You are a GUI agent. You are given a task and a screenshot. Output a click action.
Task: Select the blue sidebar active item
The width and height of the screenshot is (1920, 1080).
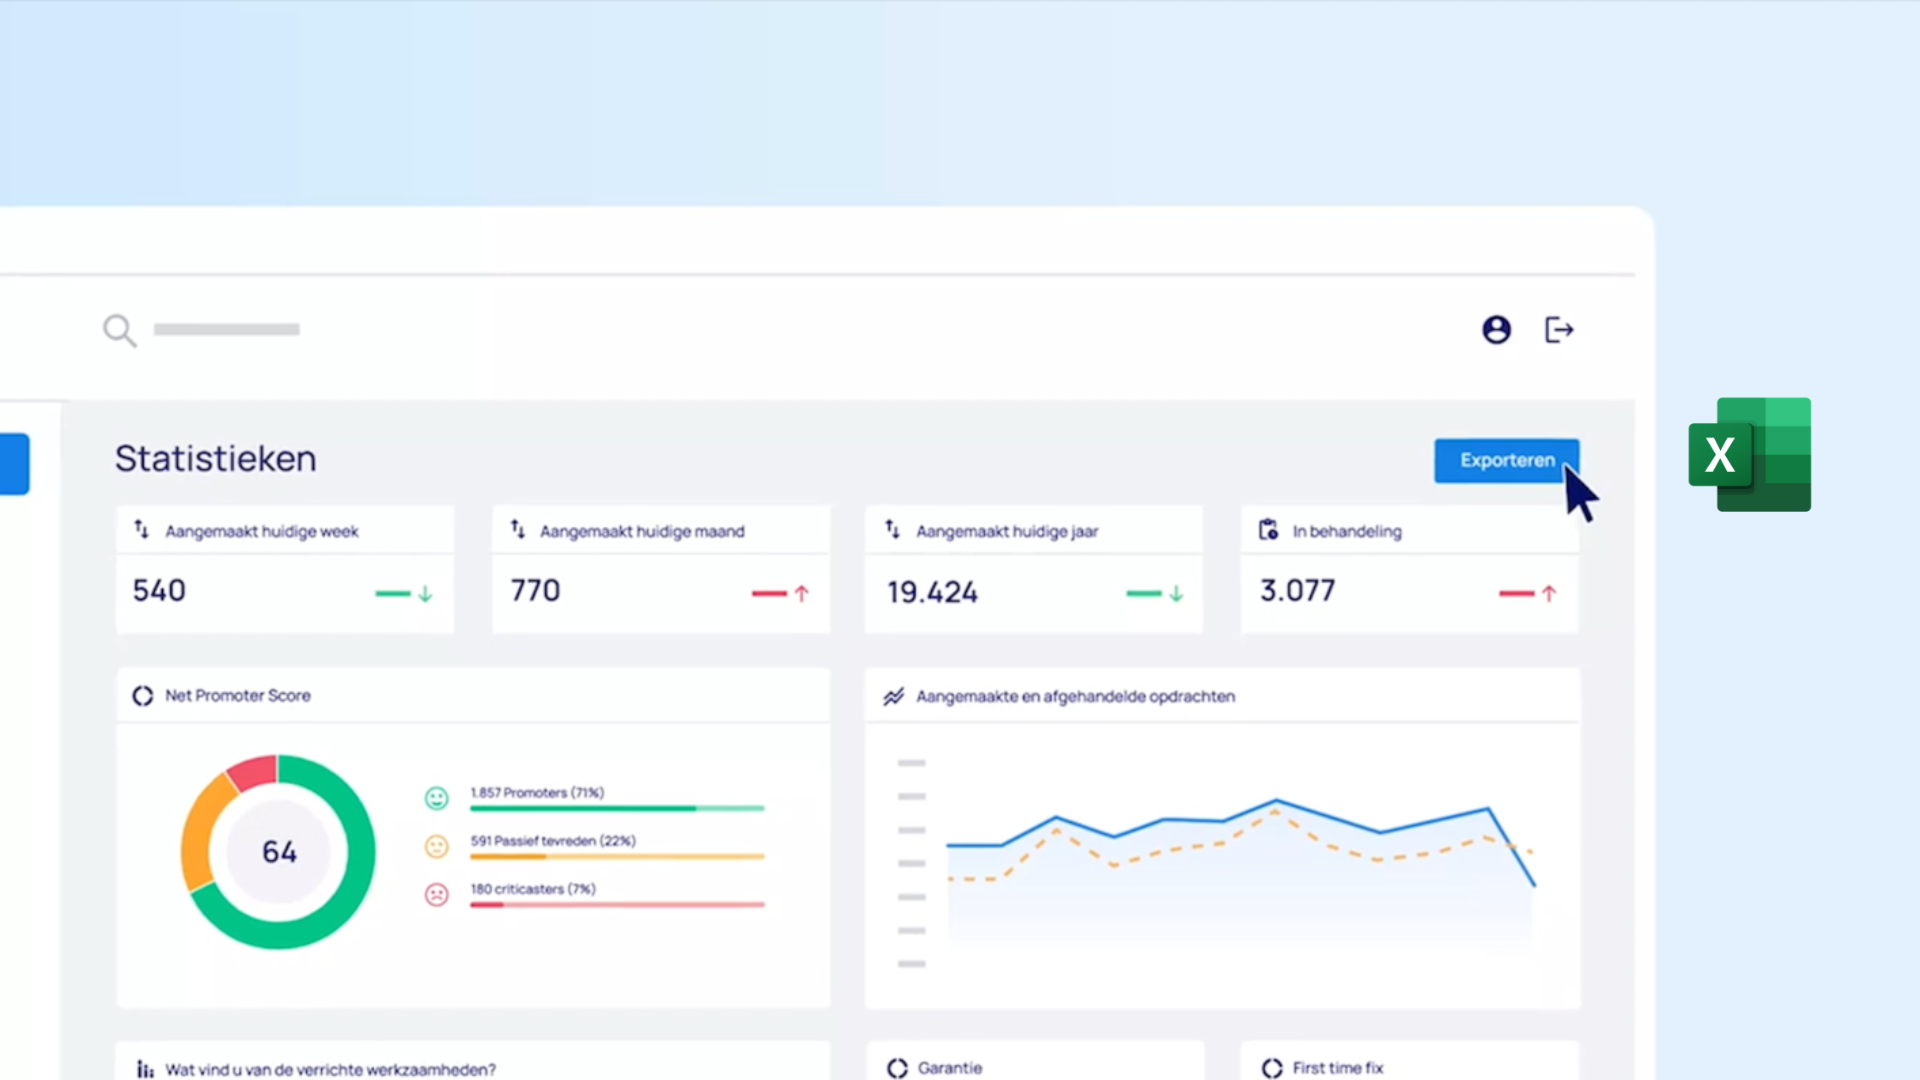click(x=14, y=464)
